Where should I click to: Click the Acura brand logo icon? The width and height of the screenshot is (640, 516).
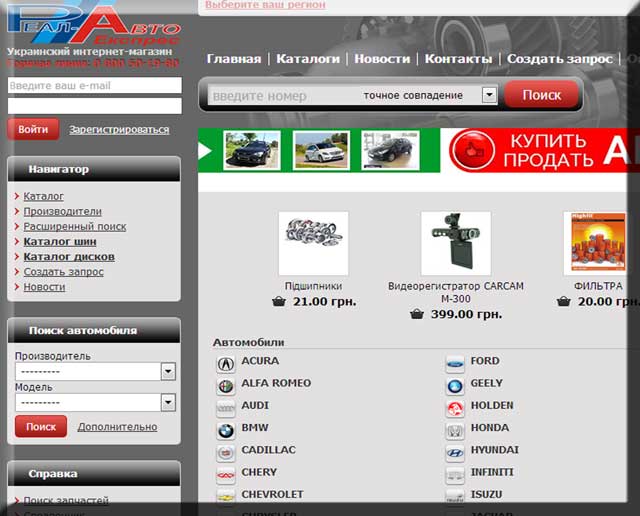[226, 363]
